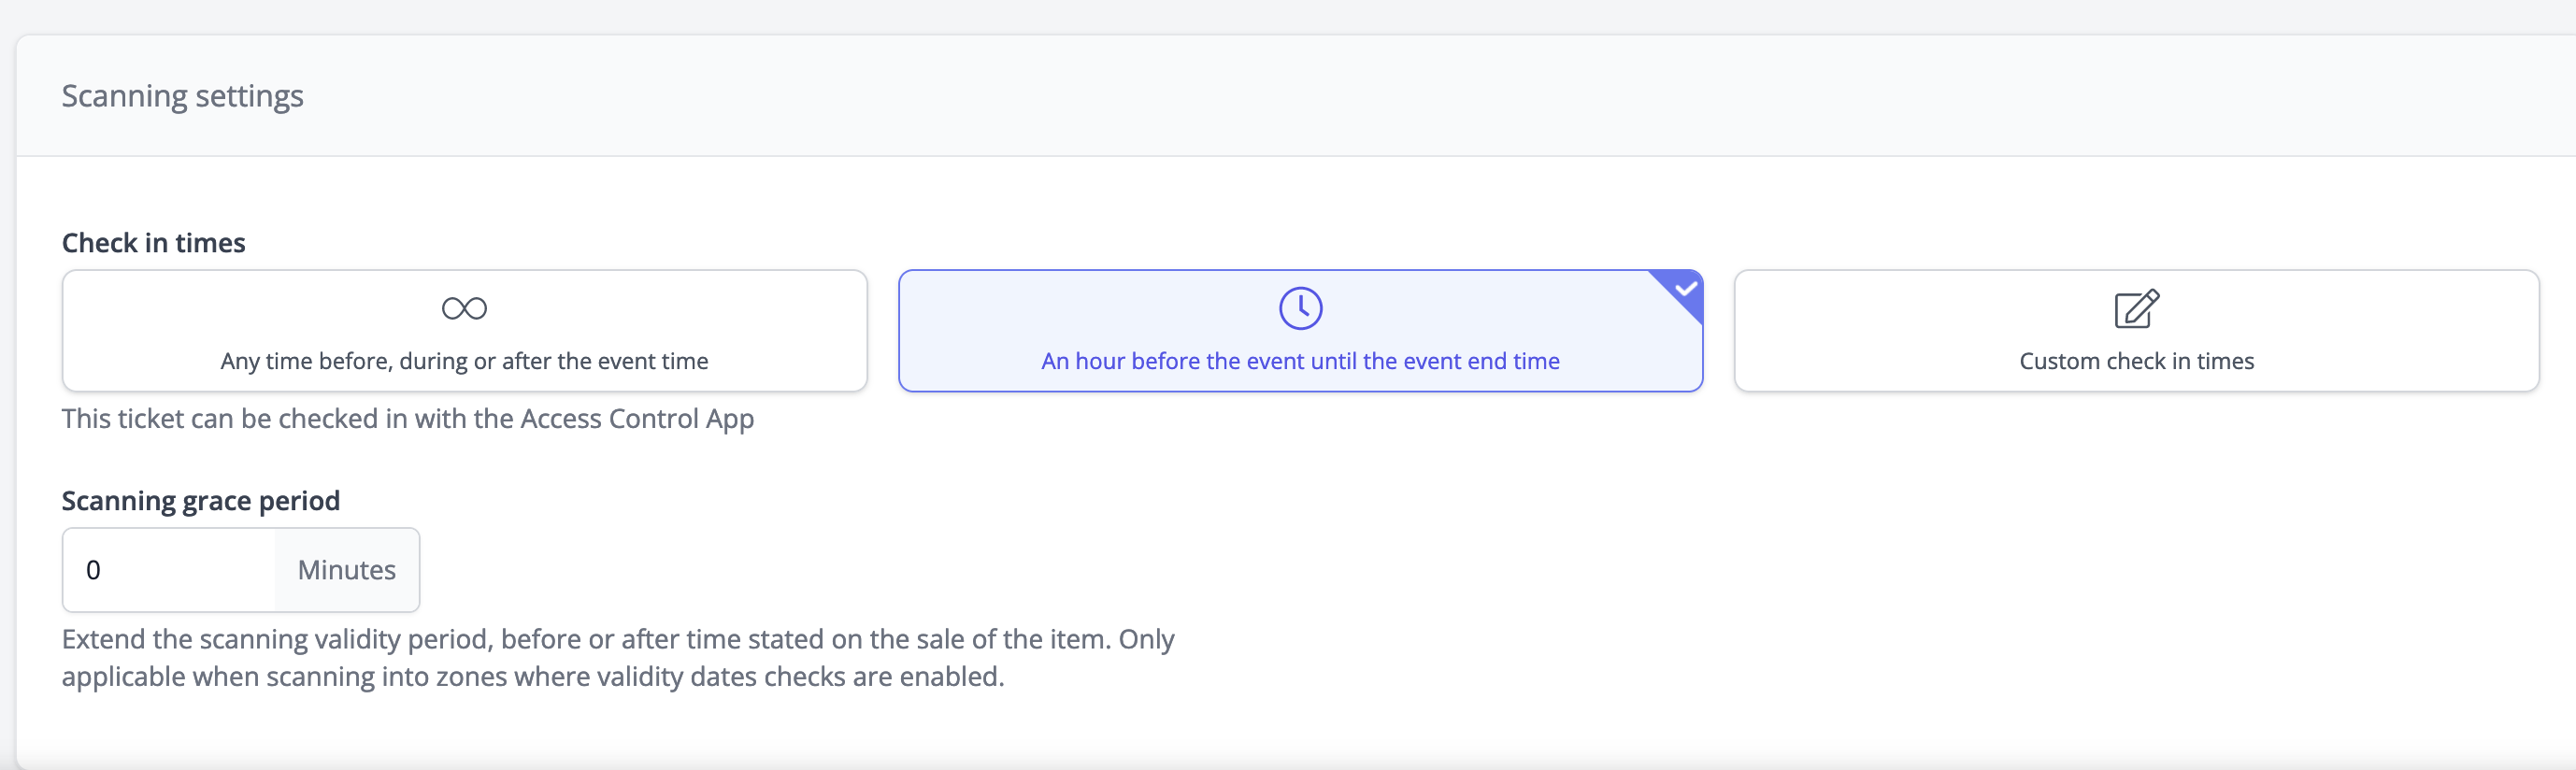Click the edit pencil on the Custom check-in card

tap(2137, 309)
